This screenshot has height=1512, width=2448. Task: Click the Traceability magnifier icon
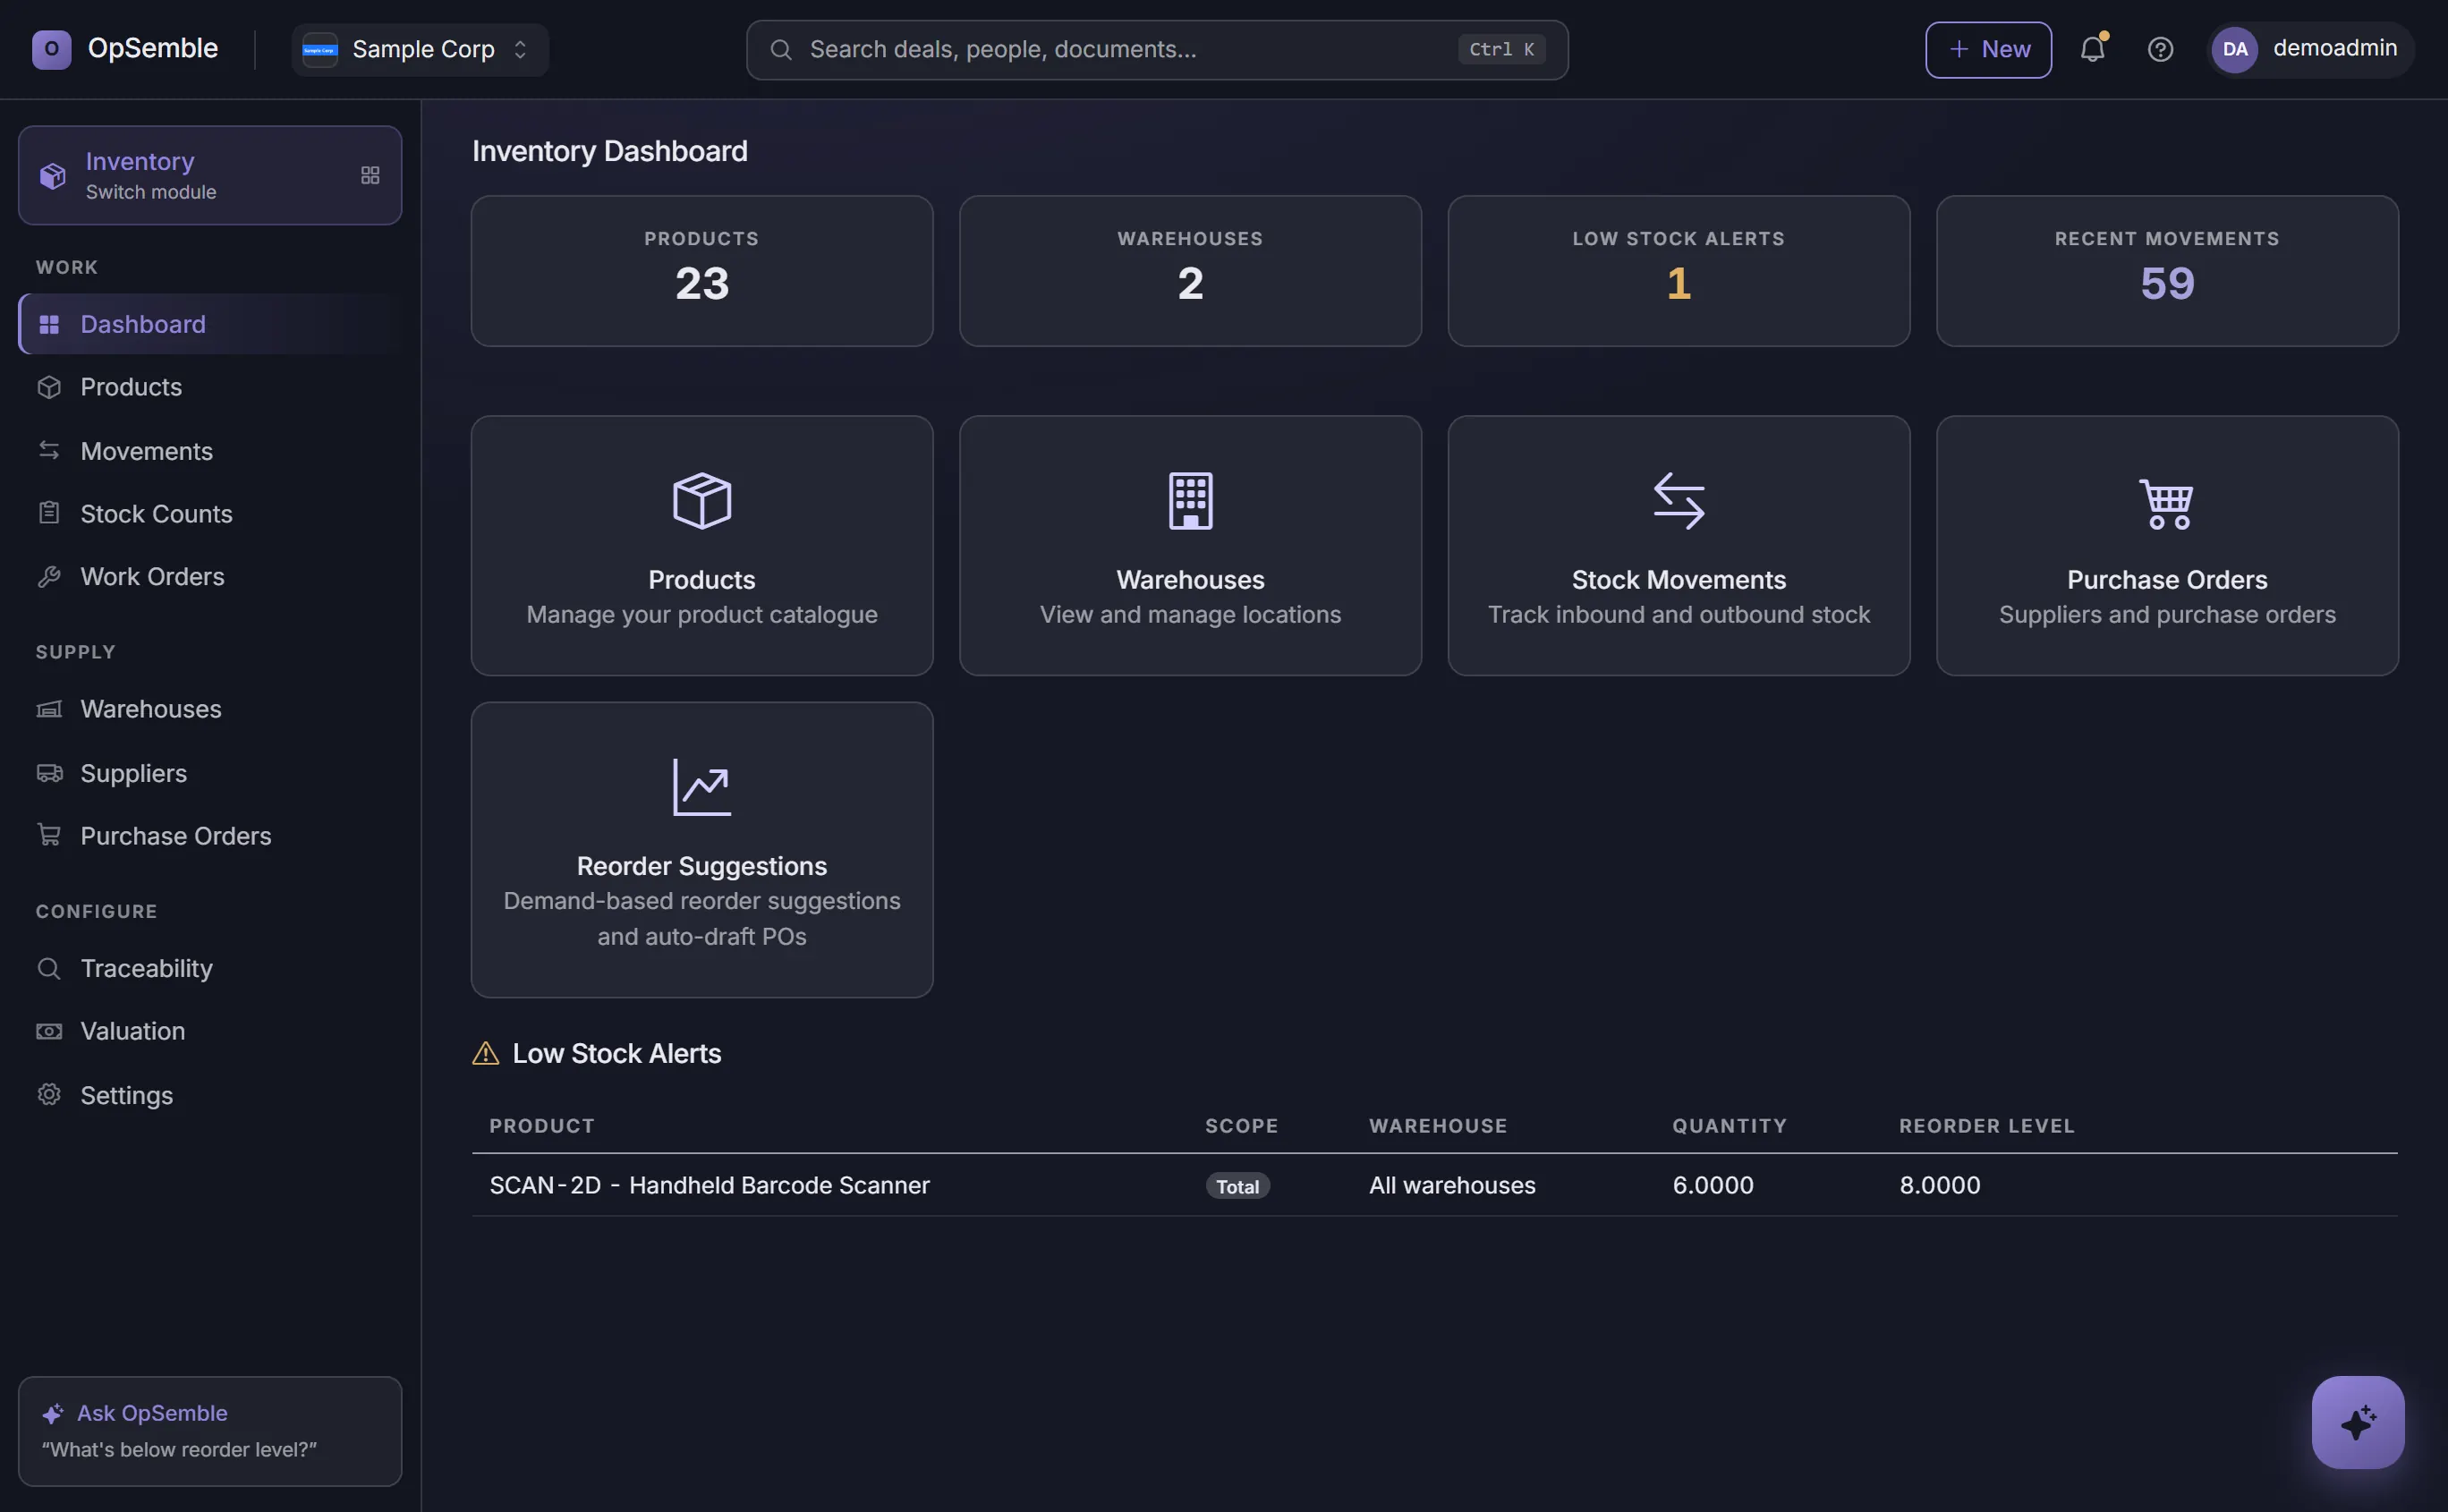tap(49, 968)
